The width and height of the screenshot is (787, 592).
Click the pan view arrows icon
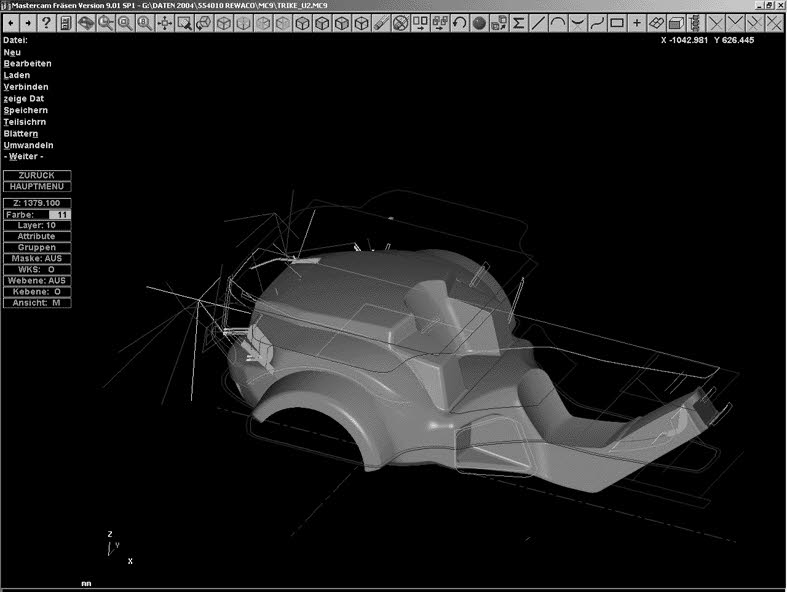165,22
